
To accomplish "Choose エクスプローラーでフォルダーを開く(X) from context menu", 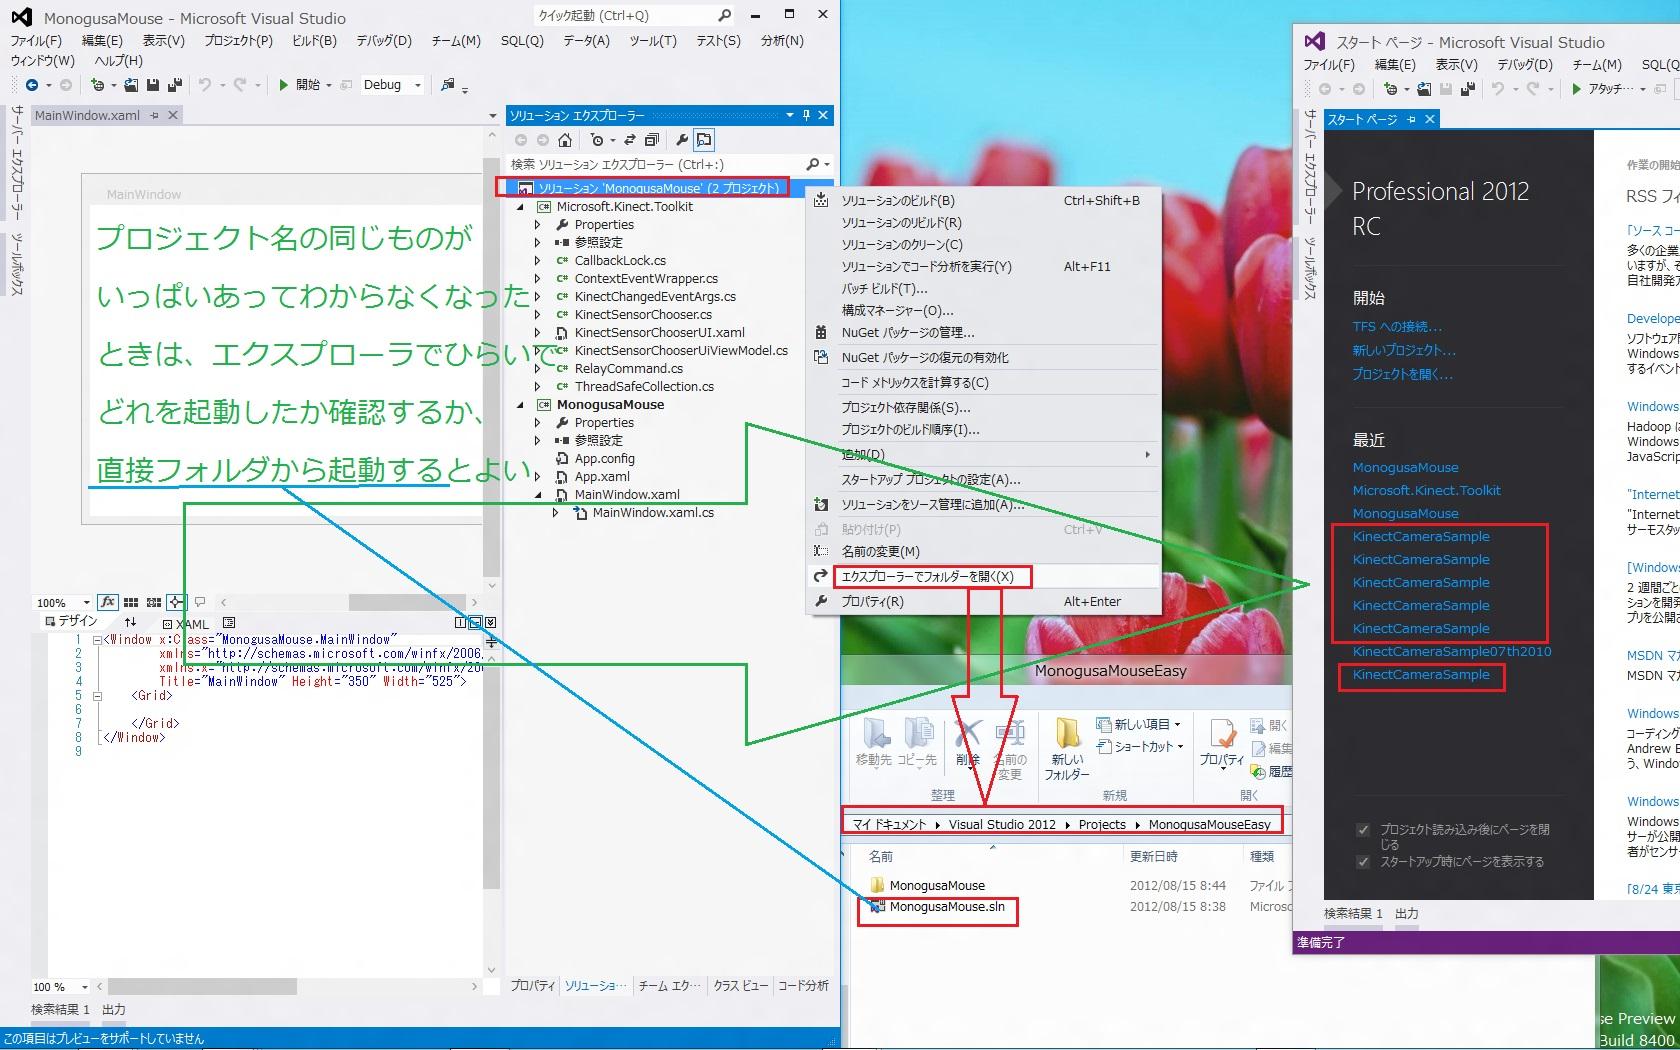I will click(983, 577).
